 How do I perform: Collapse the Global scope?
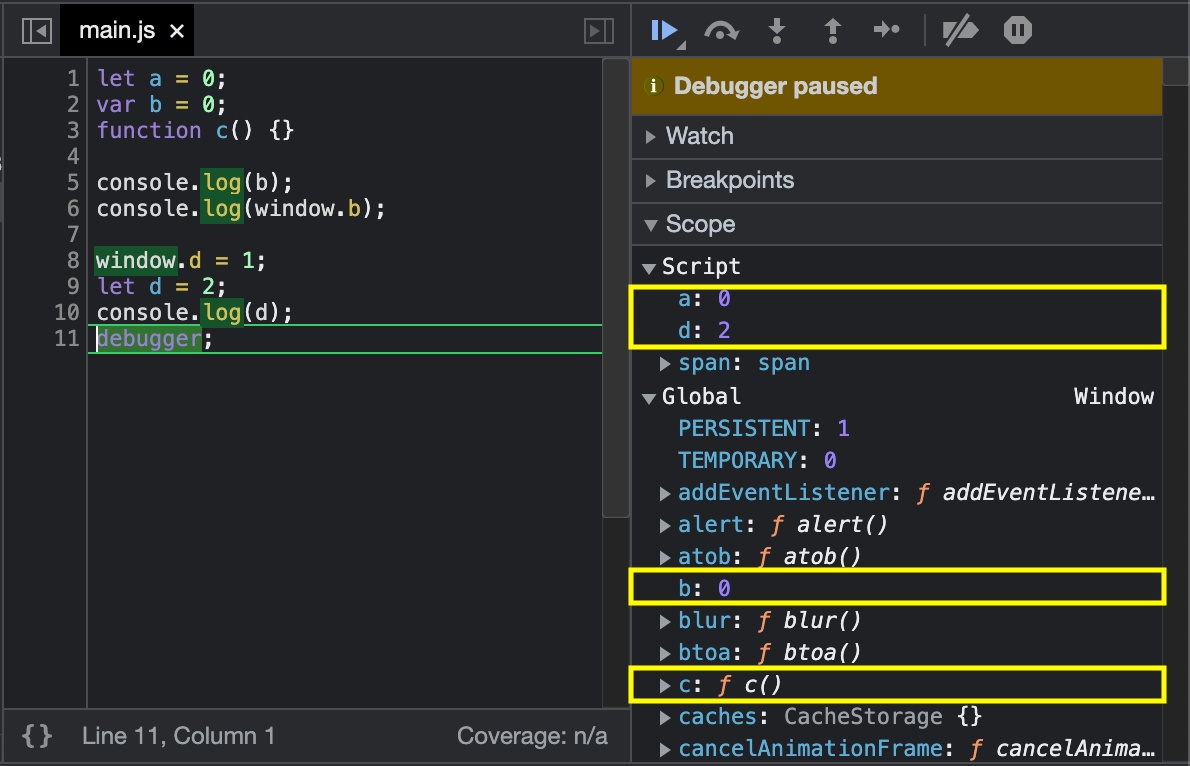649,398
